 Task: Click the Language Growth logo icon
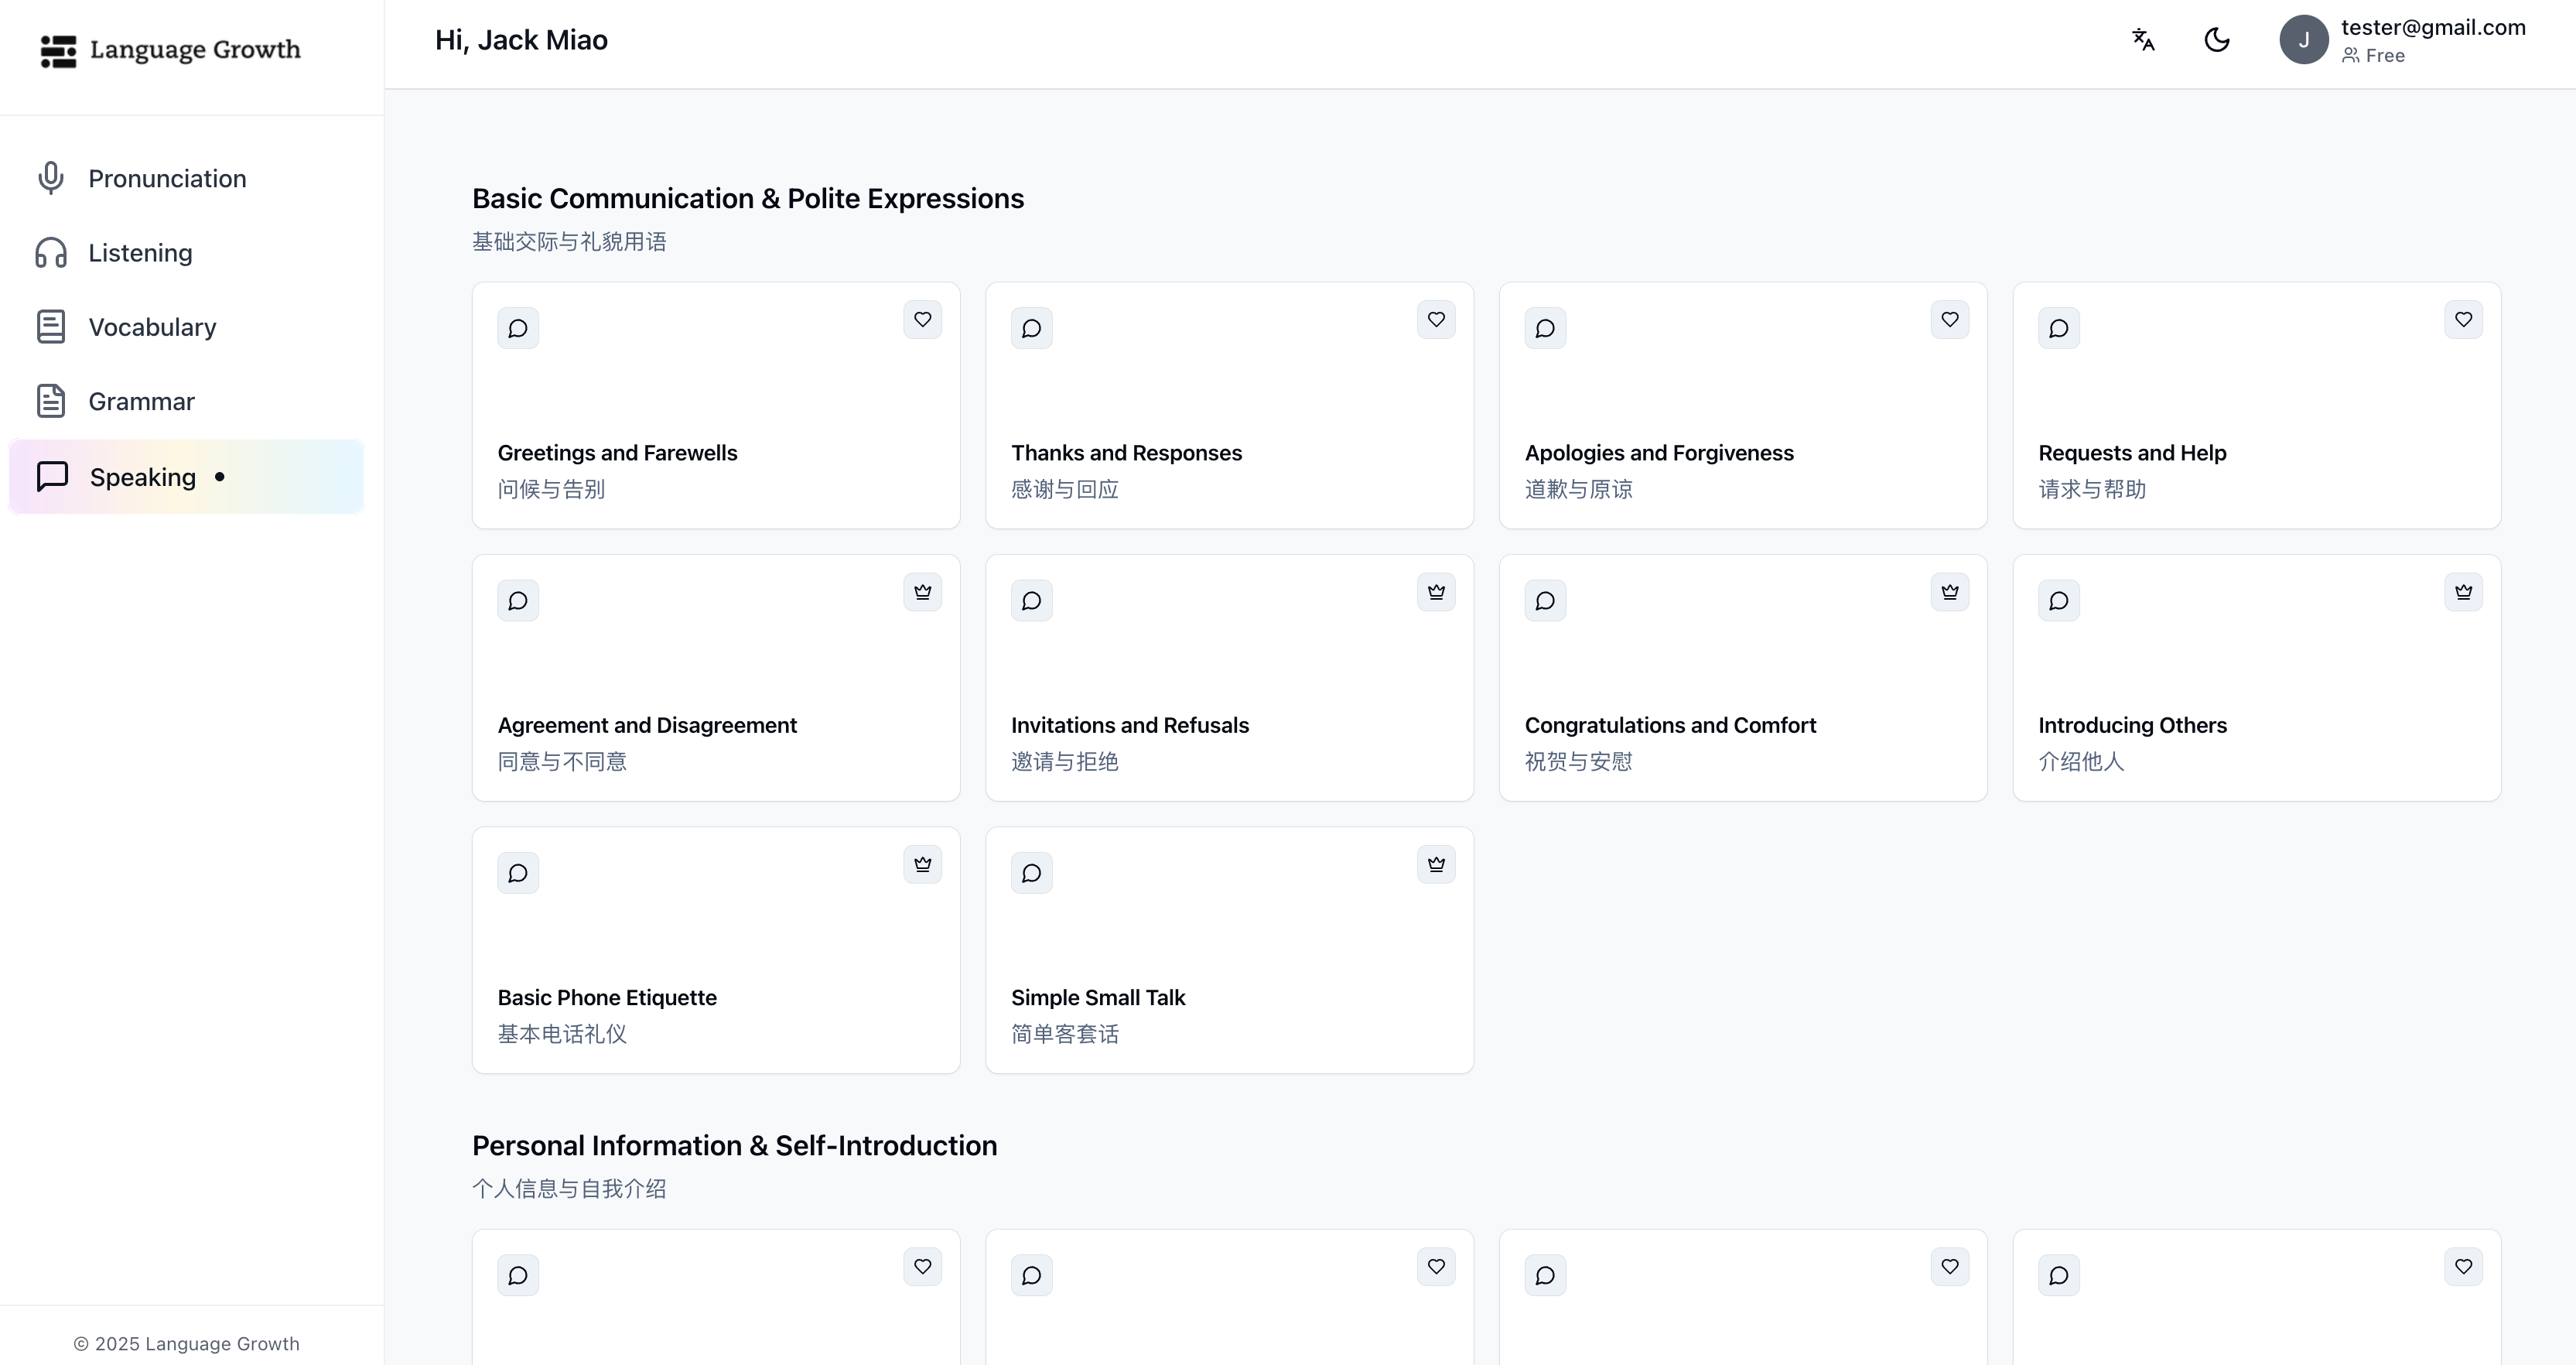coord(58,51)
